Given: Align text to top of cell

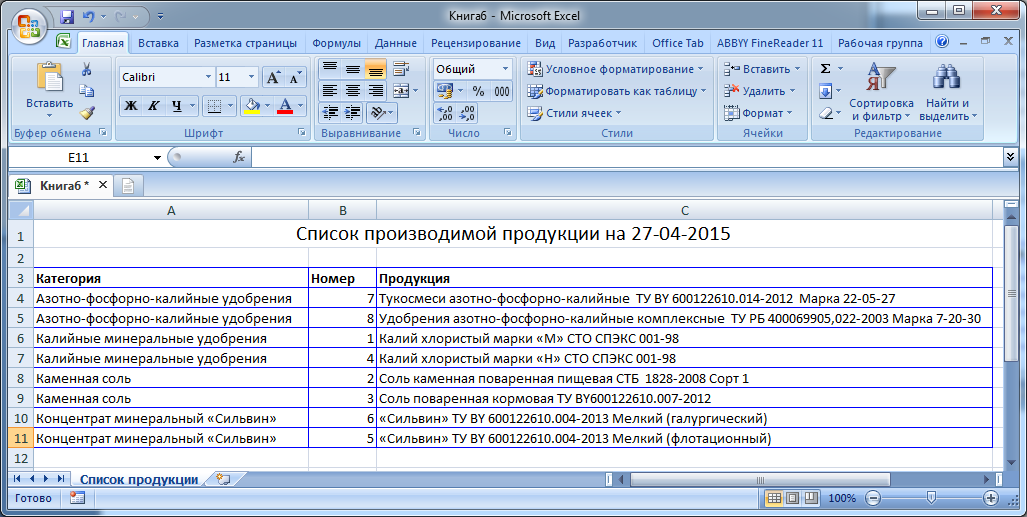Looking at the screenshot, I should pyautogui.click(x=330, y=69).
